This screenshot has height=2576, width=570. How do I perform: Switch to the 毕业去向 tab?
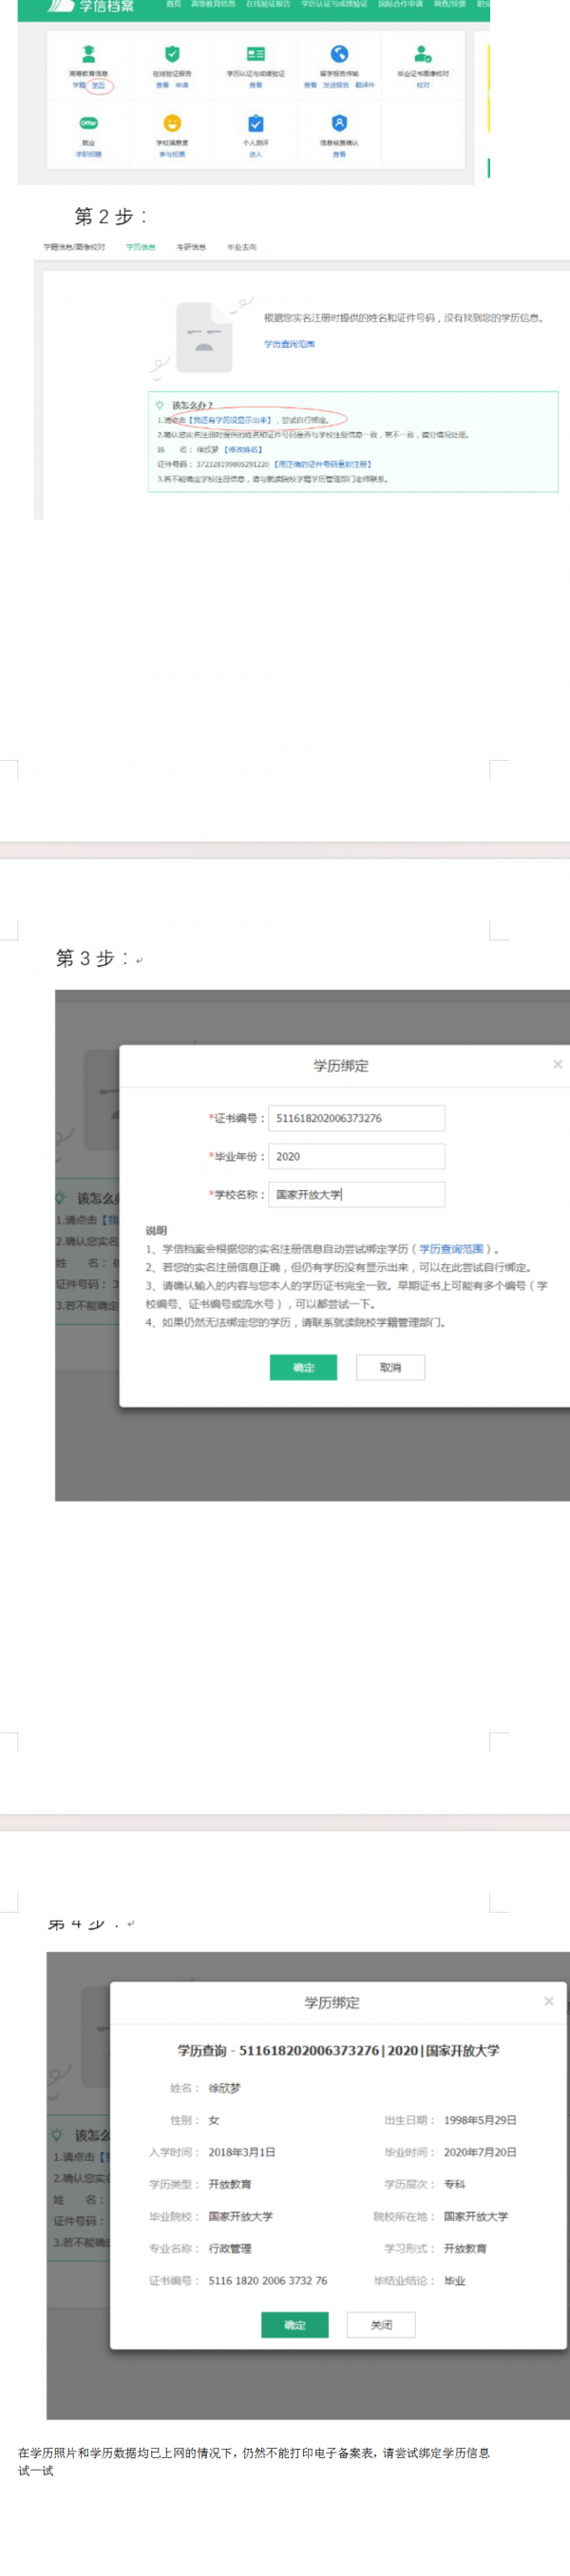[242, 247]
